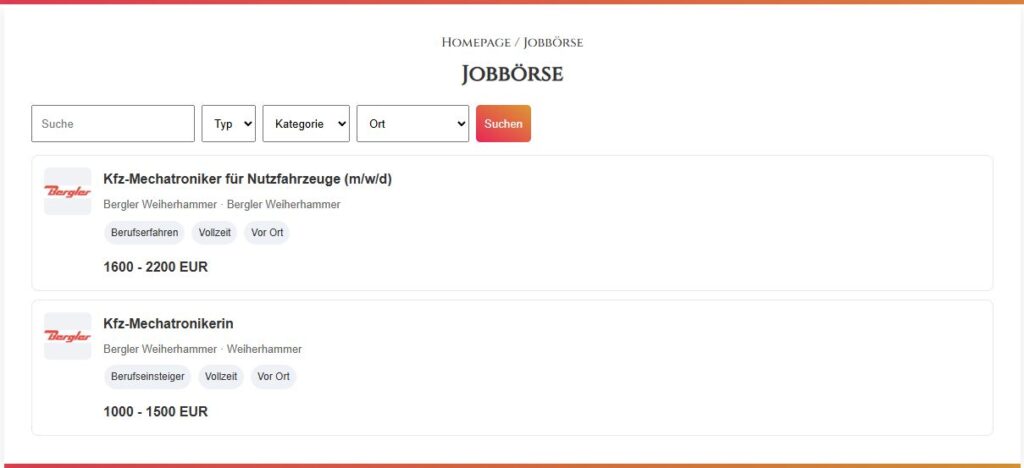This screenshot has height=468, width=1024.
Task: Click the Jobbörse page heading
Action: (x=512, y=74)
